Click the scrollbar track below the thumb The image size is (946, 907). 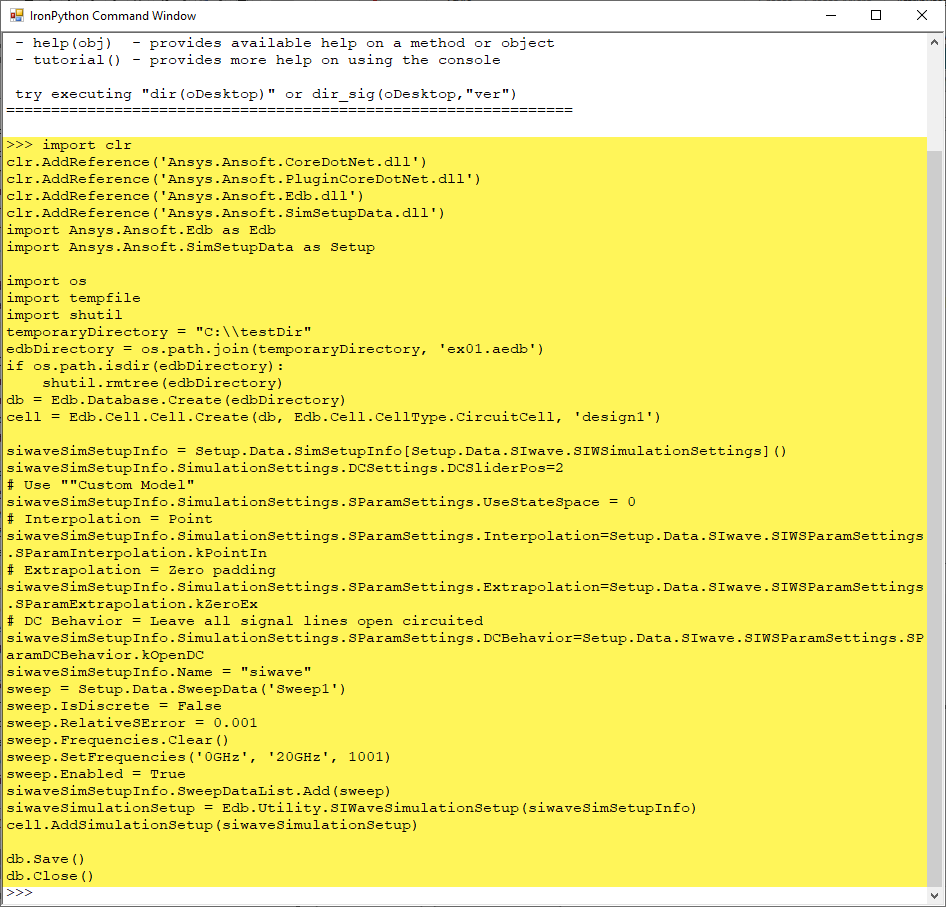pos(937,500)
